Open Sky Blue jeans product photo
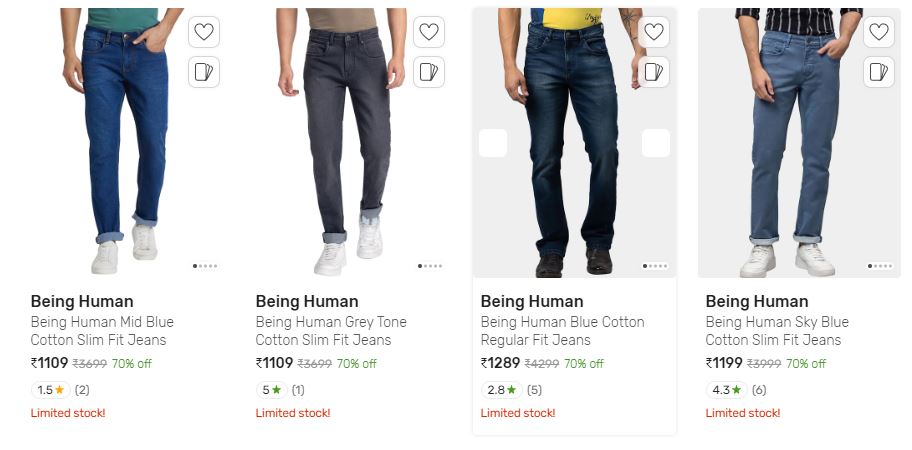Screen dimensions: 912x450 tap(799, 142)
